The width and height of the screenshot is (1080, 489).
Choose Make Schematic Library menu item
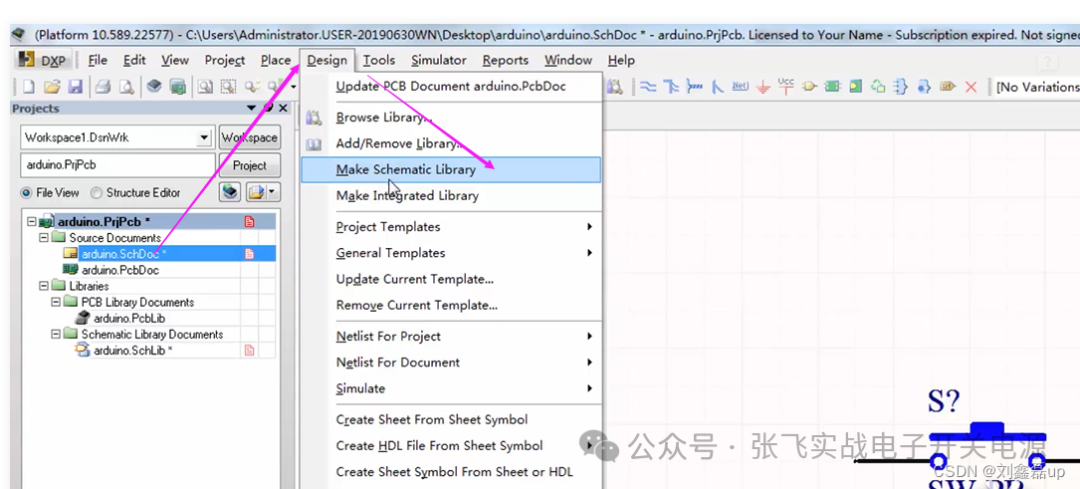tap(451, 169)
